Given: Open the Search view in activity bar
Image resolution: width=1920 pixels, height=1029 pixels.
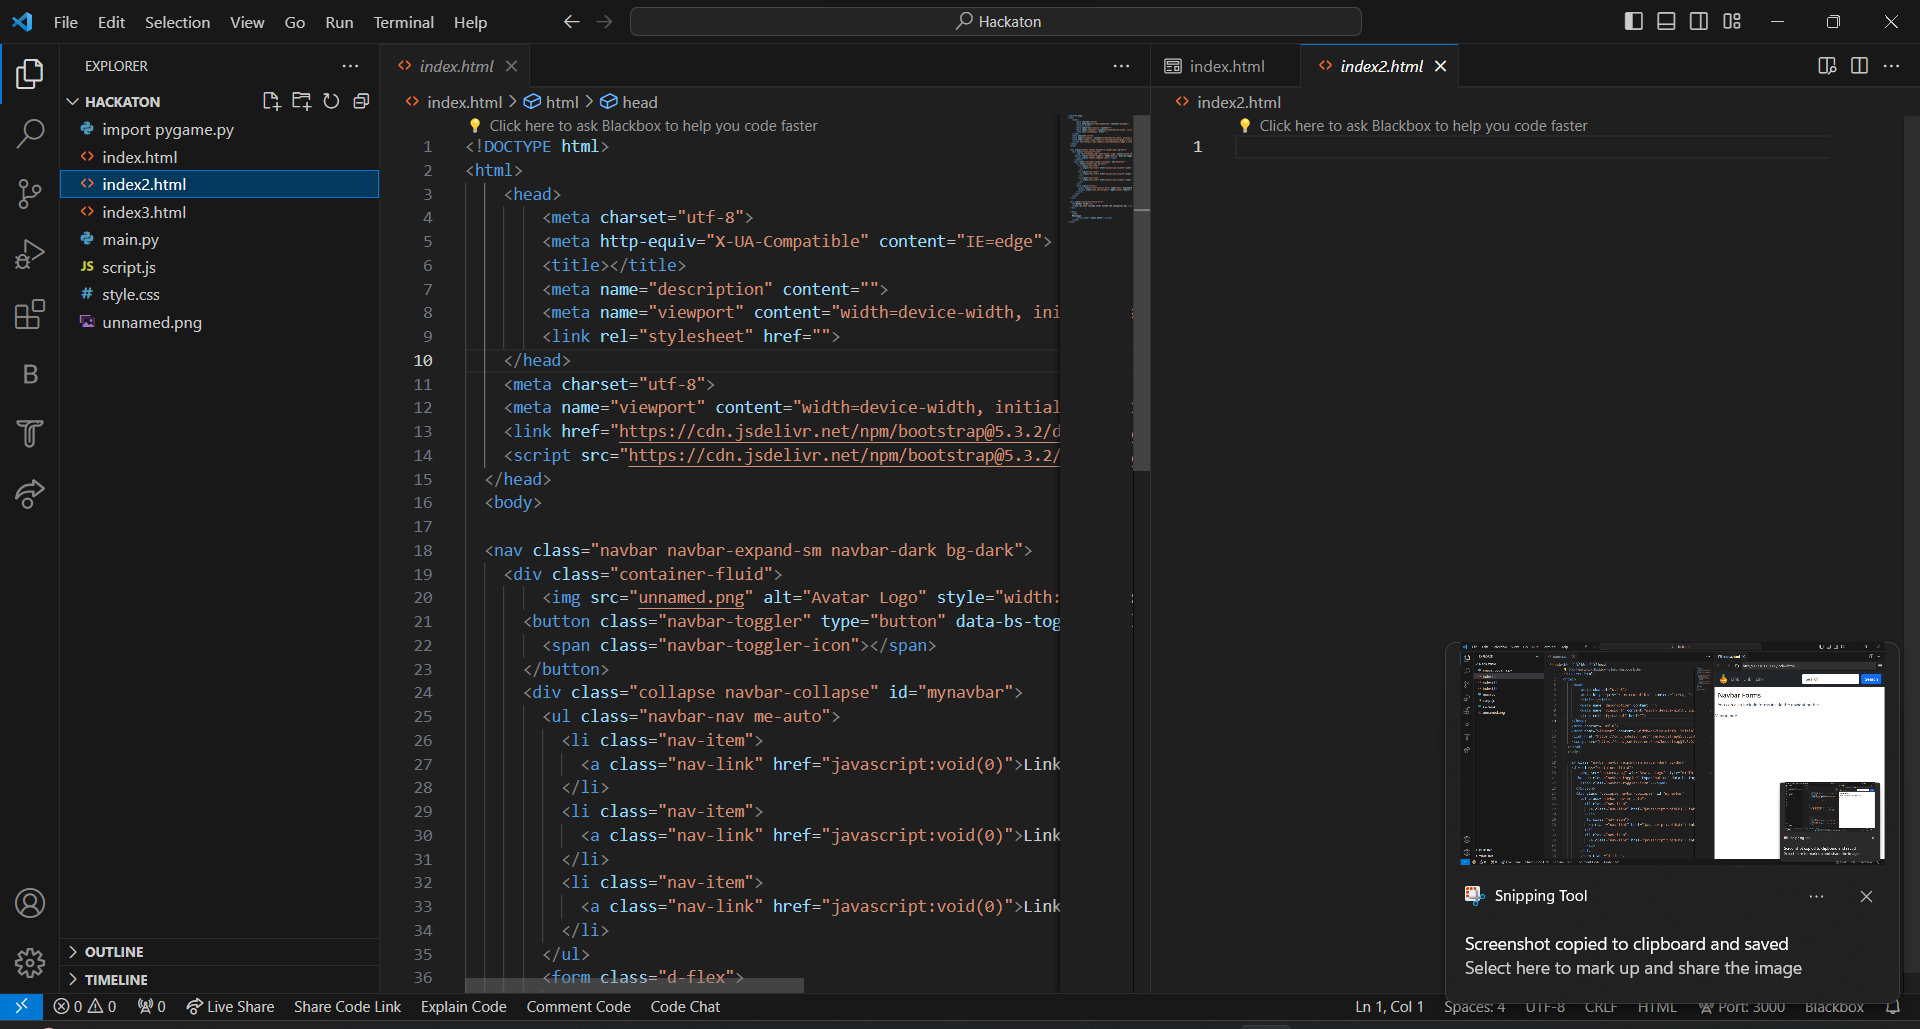Looking at the screenshot, I should pos(30,133).
